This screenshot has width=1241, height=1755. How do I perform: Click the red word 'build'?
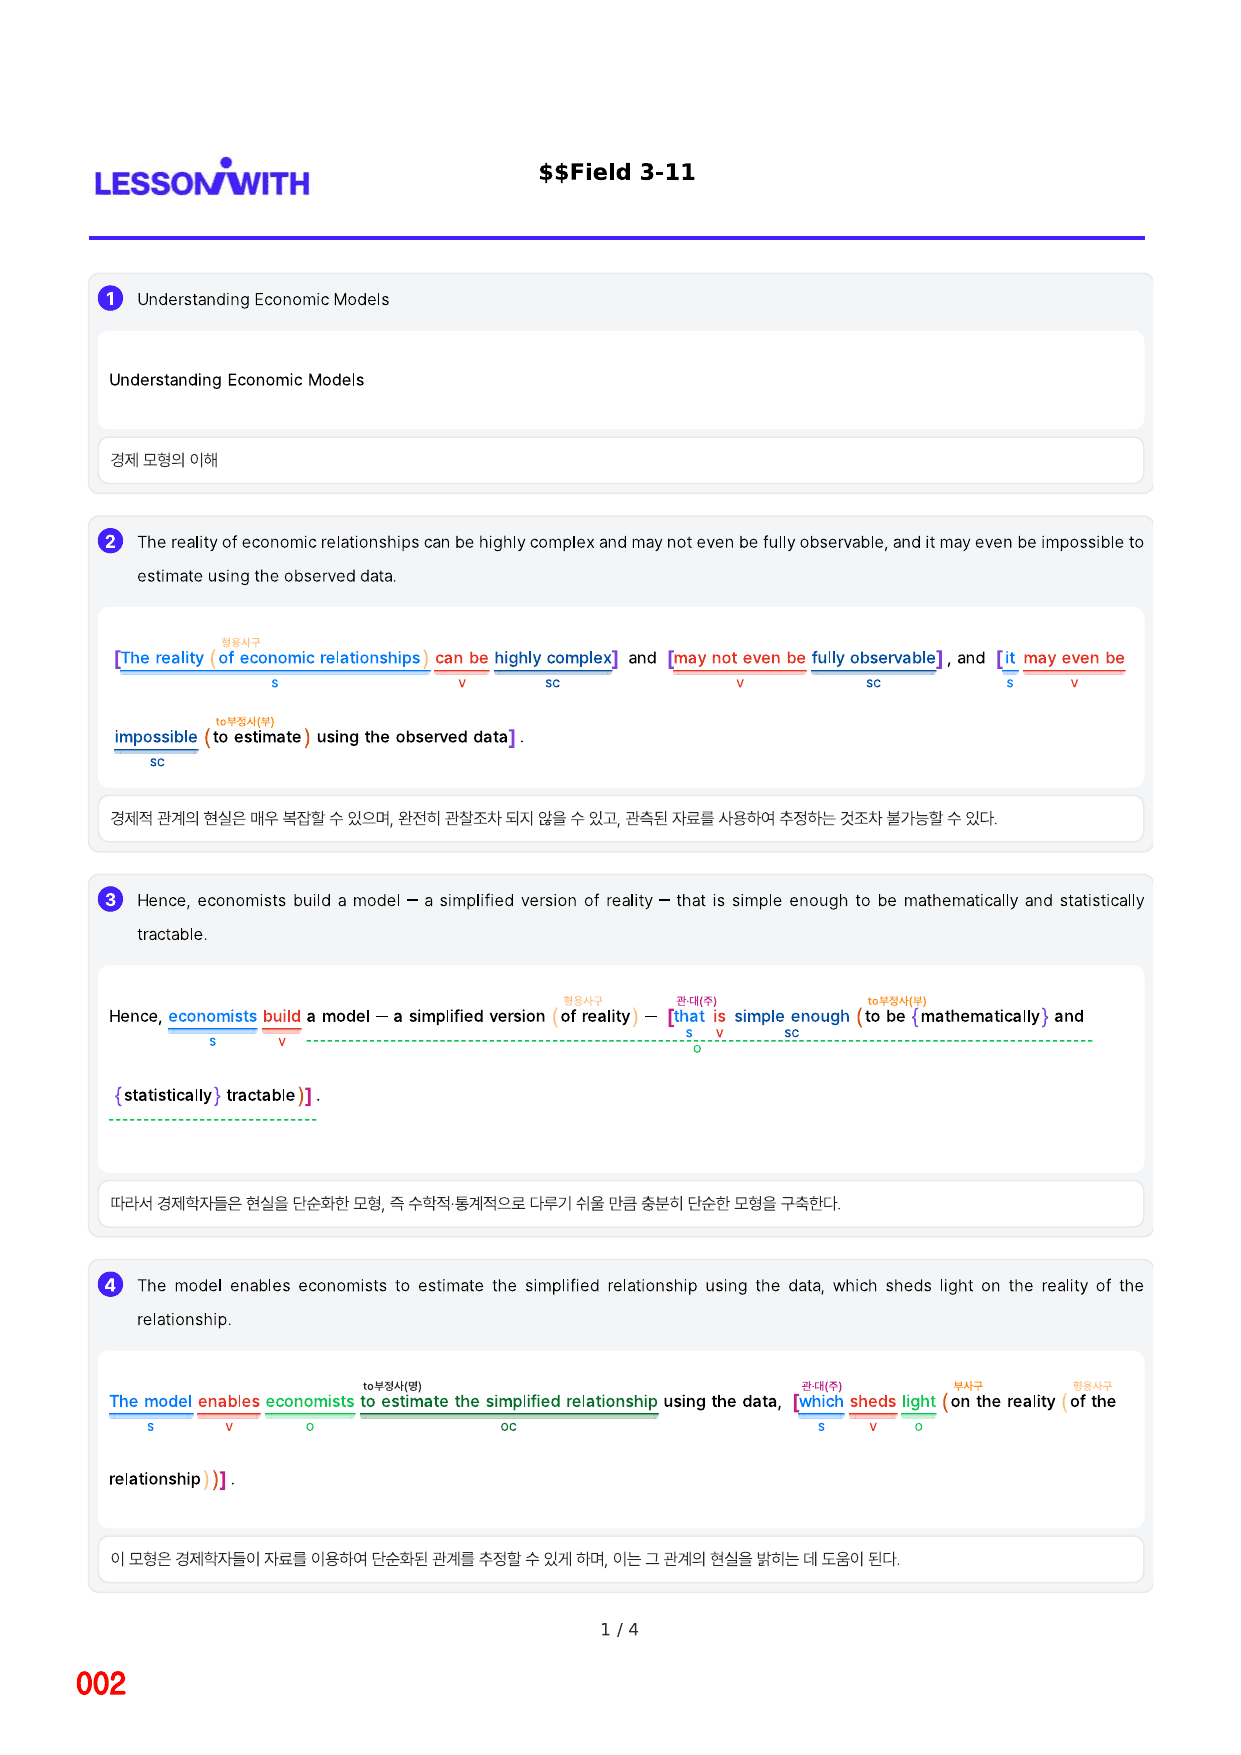(282, 1016)
